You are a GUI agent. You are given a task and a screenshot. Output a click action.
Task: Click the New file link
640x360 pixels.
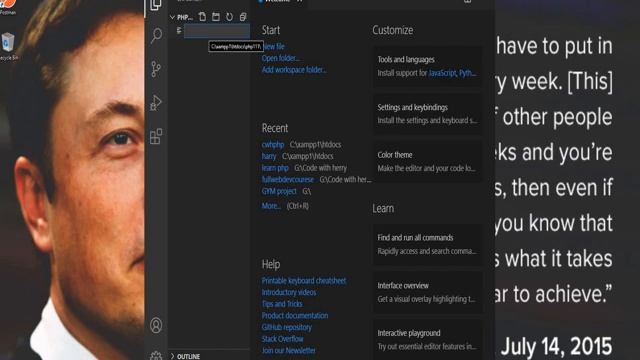click(x=273, y=47)
